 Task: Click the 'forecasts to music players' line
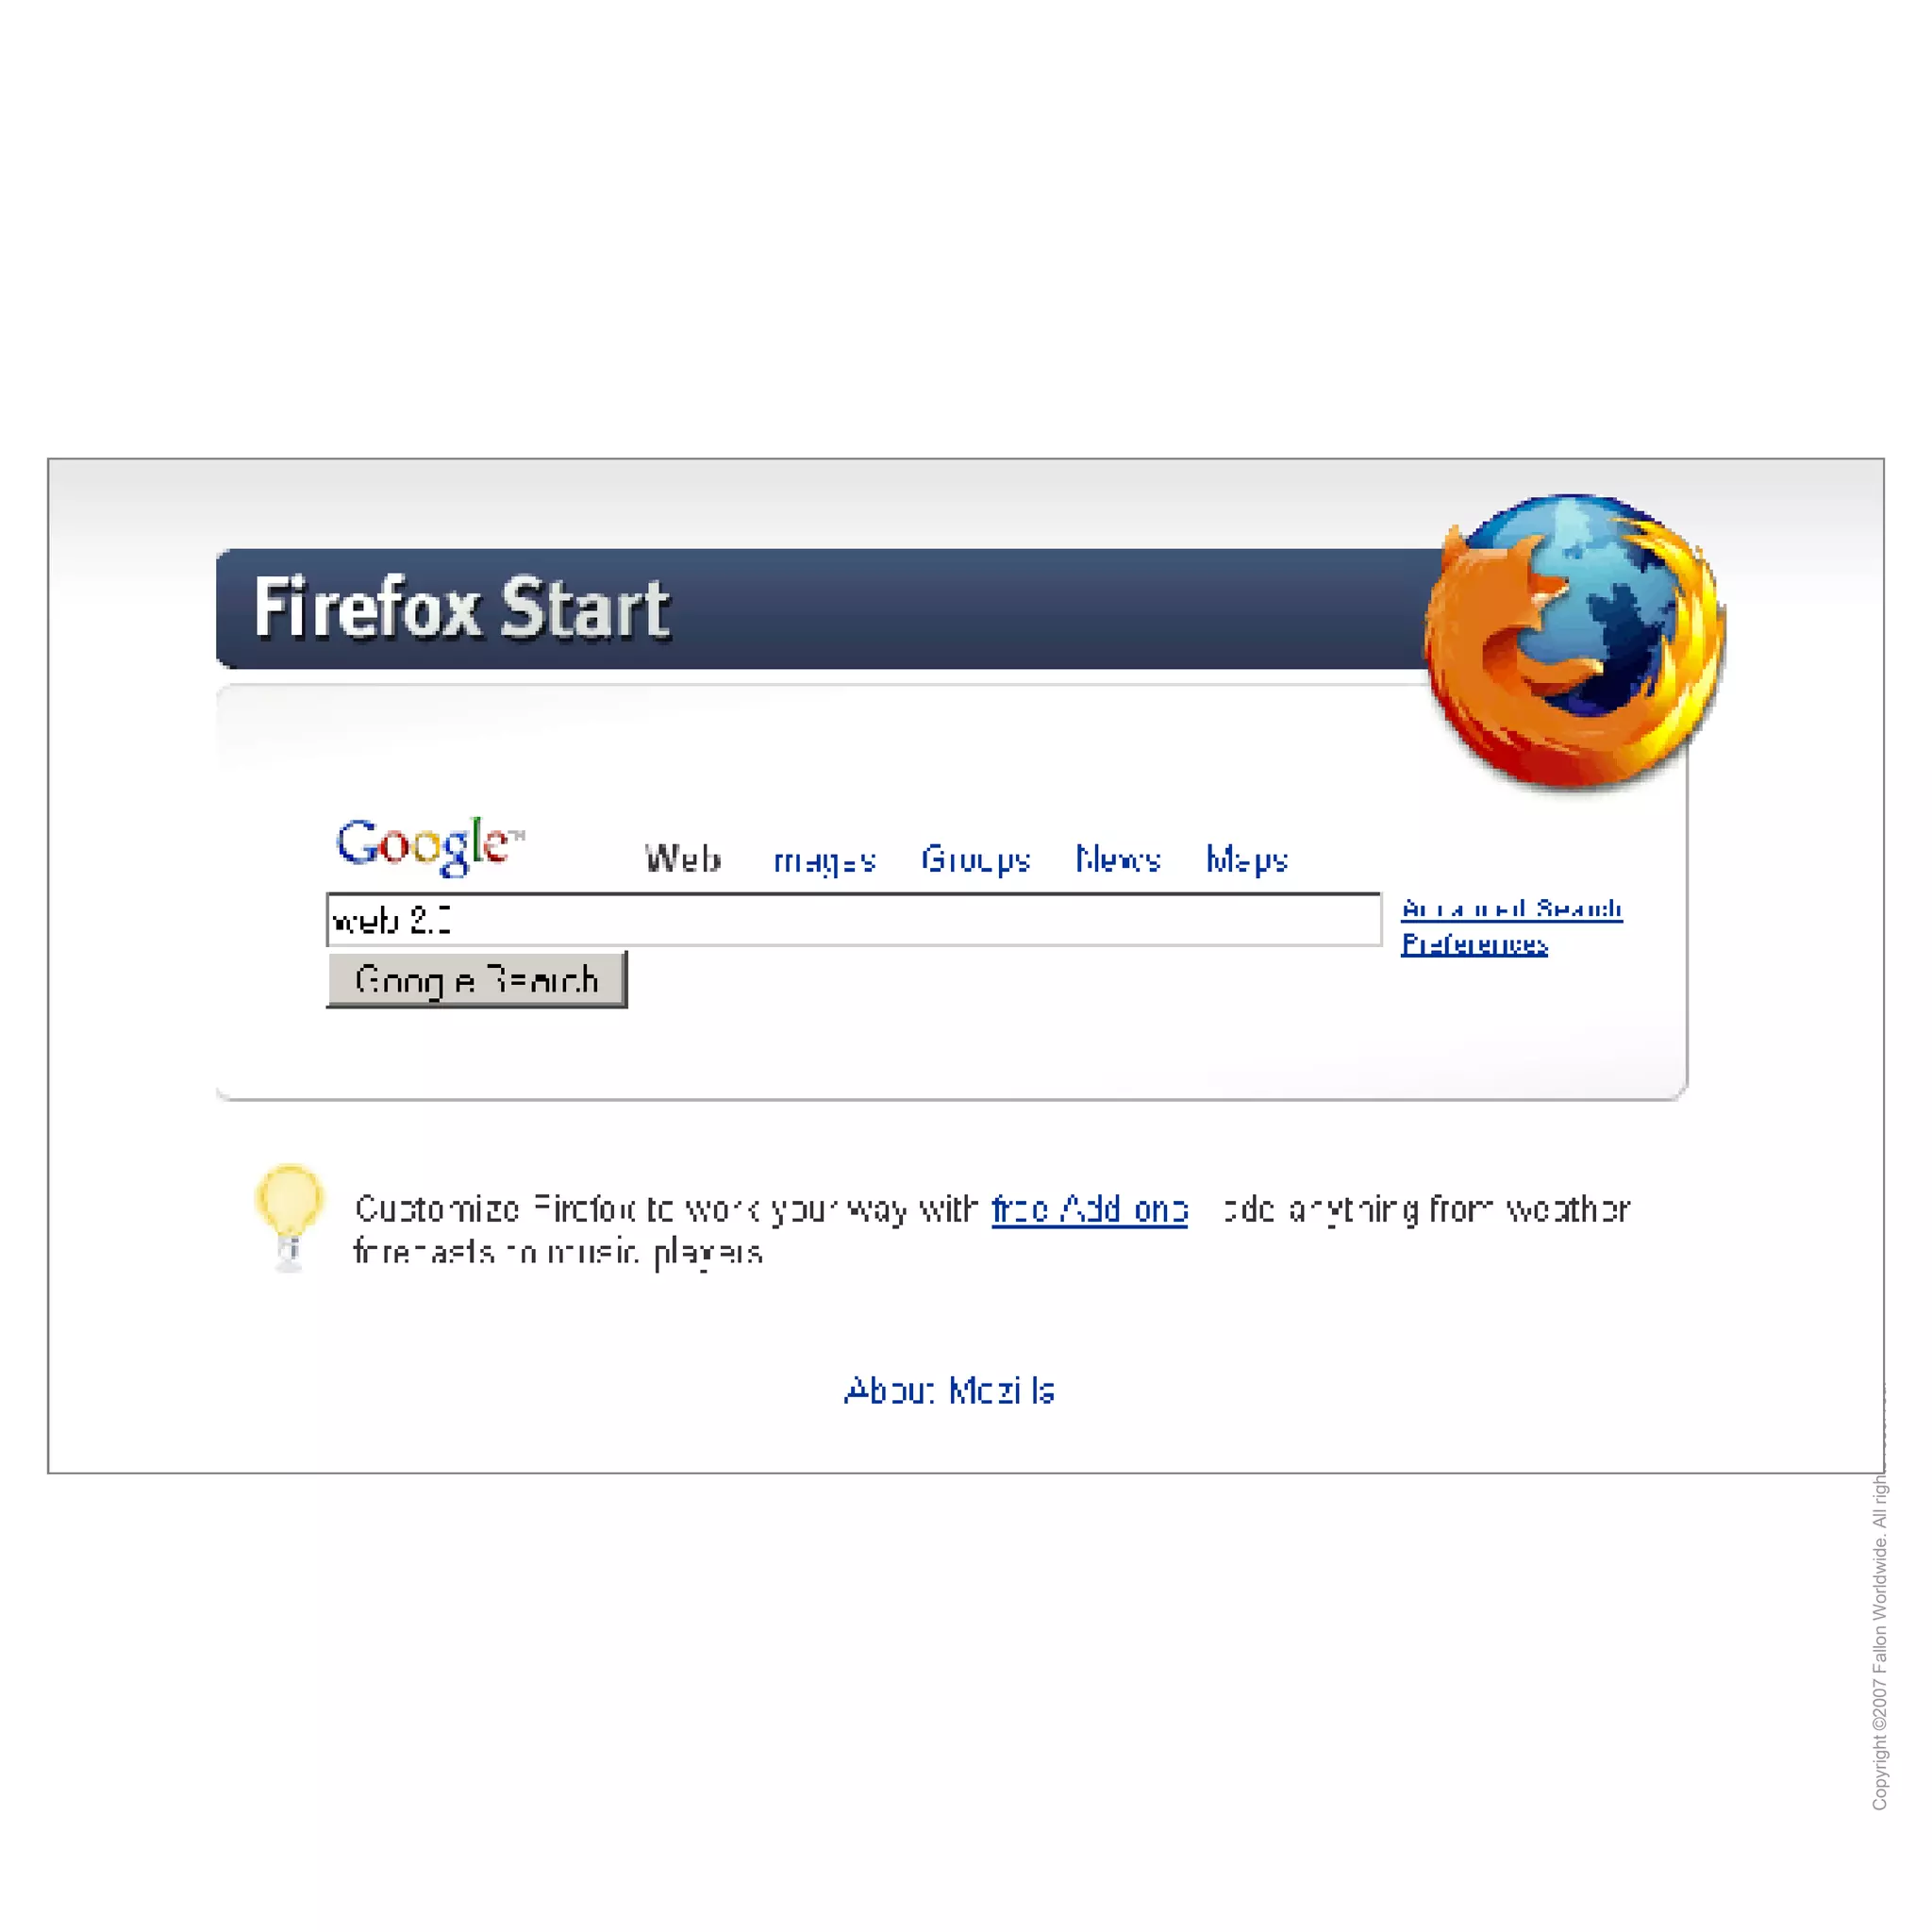point(558,1253)
